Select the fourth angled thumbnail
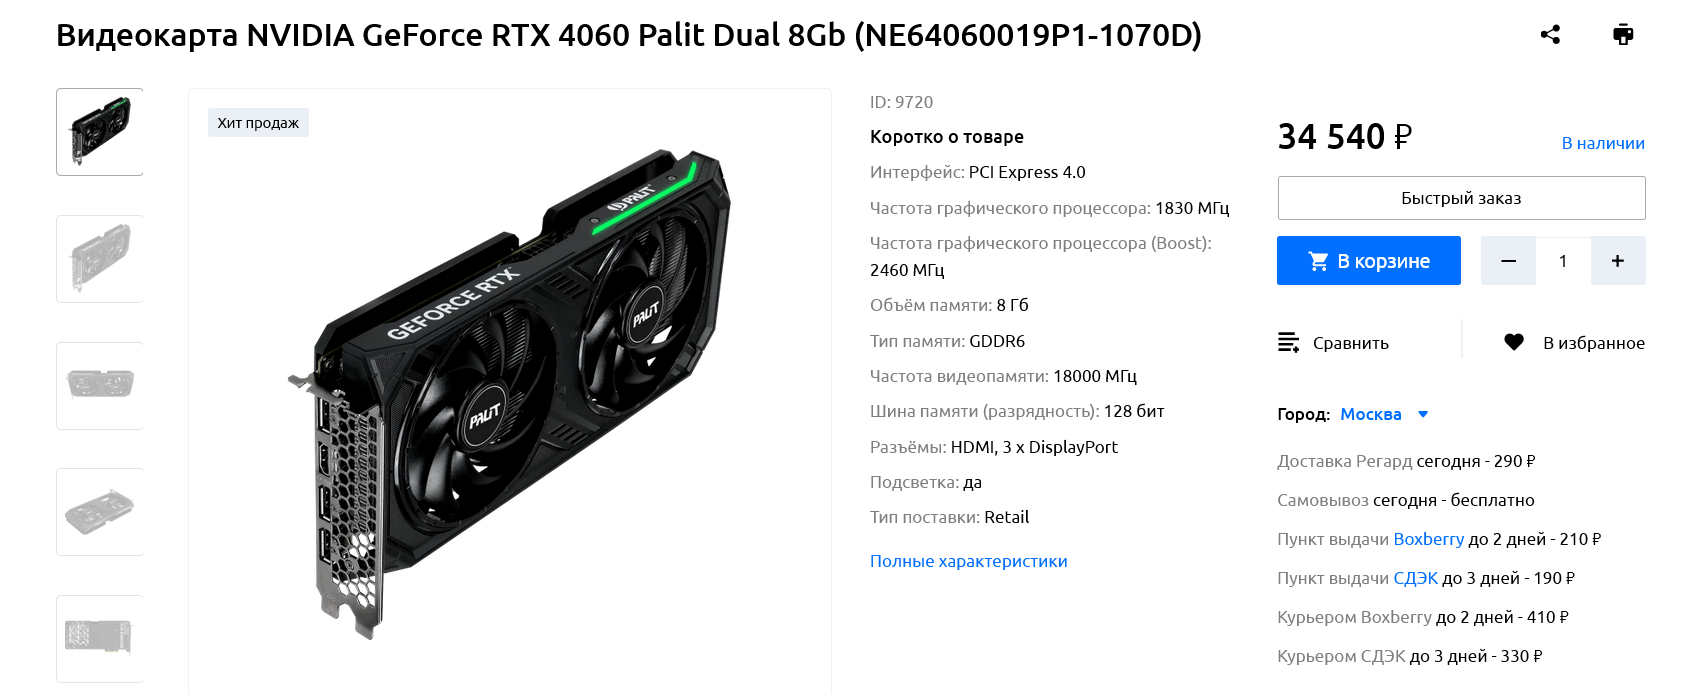Viewport: 1704px width, 694px height. coord(100,512)
